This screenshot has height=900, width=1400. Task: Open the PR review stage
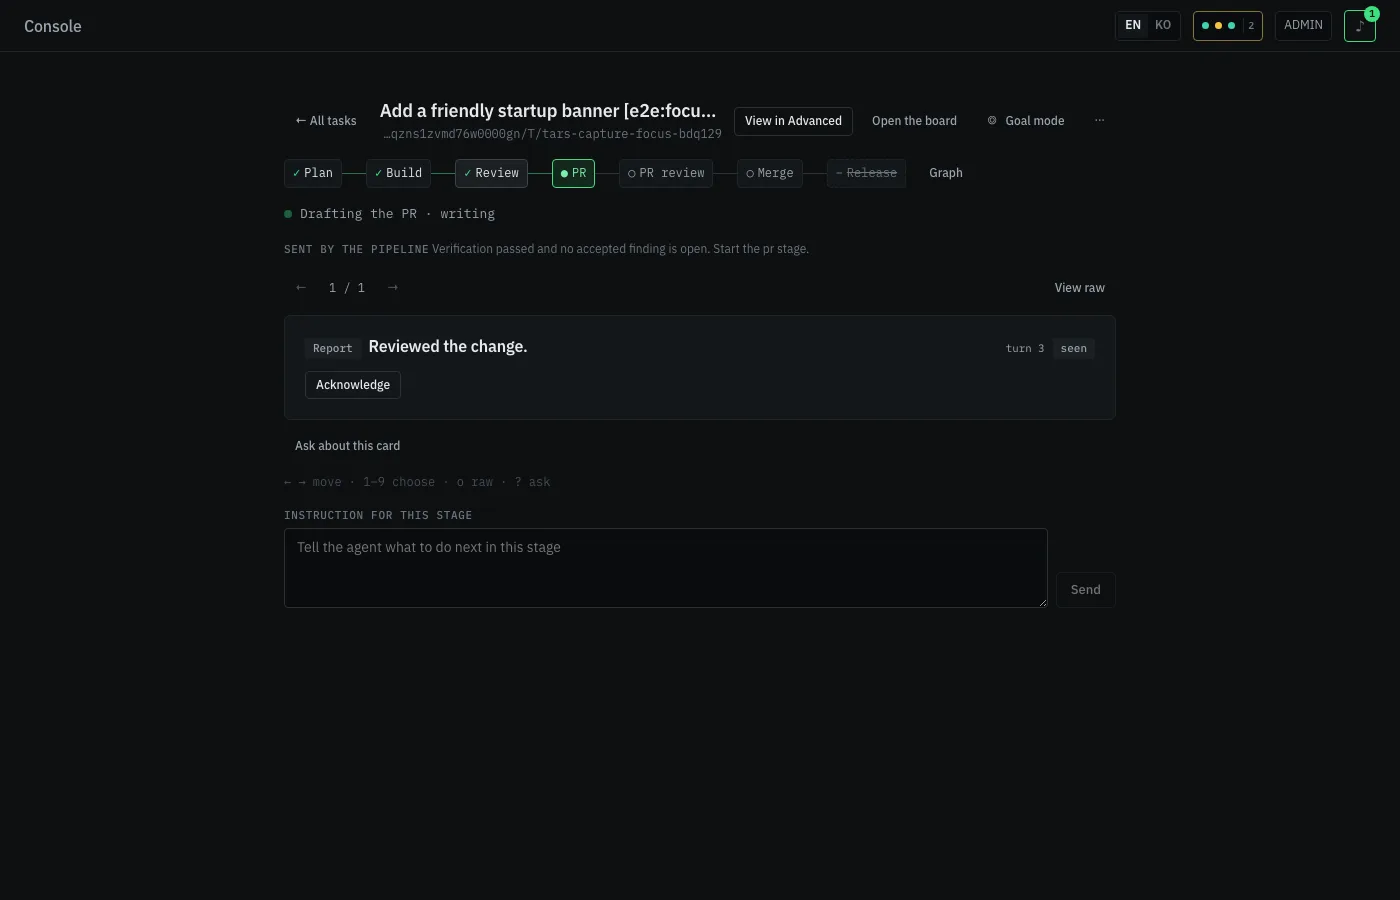[666, 173]
